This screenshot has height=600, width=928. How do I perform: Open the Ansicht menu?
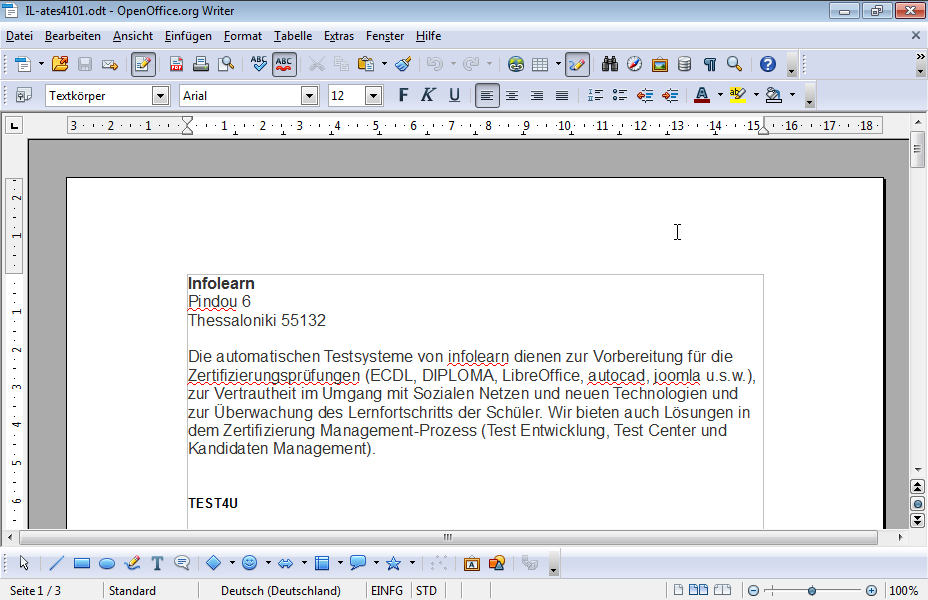[x=133, y=36]
